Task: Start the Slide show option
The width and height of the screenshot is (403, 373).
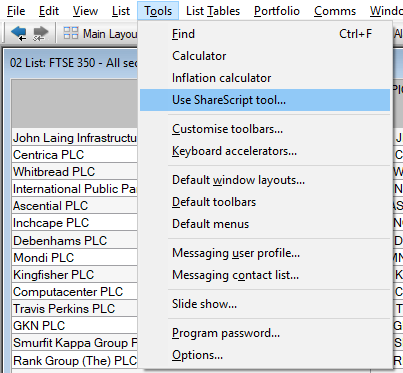Action: pyautogui.click(x=265, y=304)
